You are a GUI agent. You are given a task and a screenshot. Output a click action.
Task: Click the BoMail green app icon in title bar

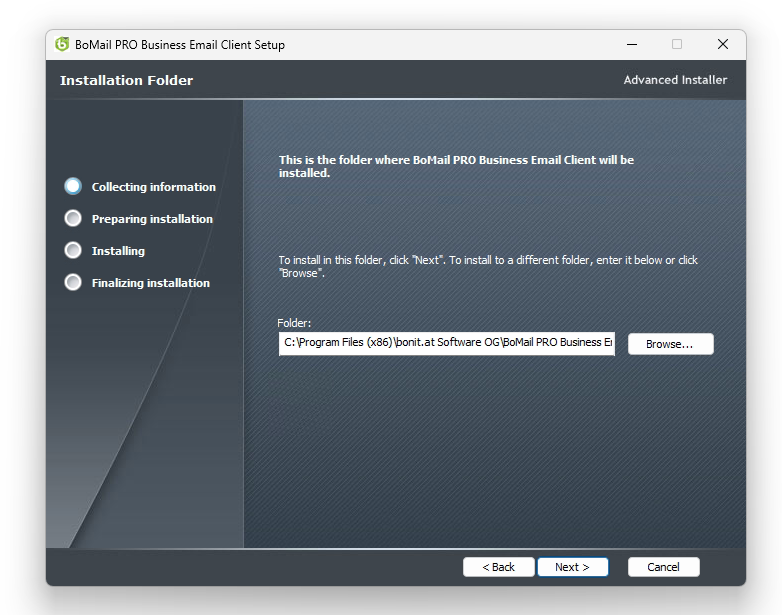(62, 44)
